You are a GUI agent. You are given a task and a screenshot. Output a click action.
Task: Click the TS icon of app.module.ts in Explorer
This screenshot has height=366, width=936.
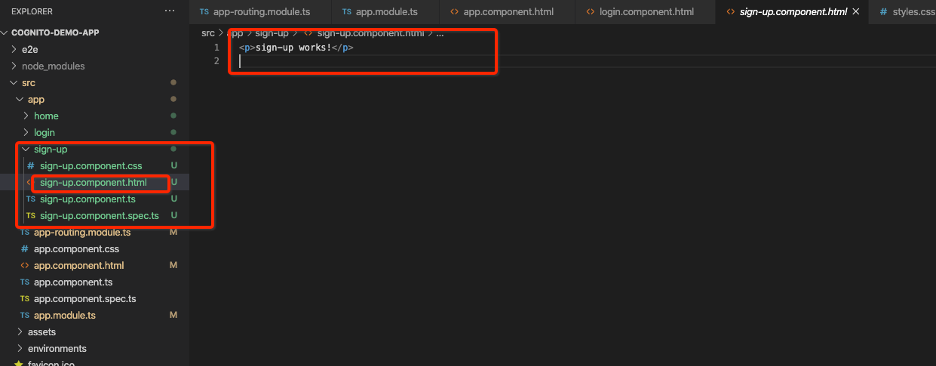(24, 315)
